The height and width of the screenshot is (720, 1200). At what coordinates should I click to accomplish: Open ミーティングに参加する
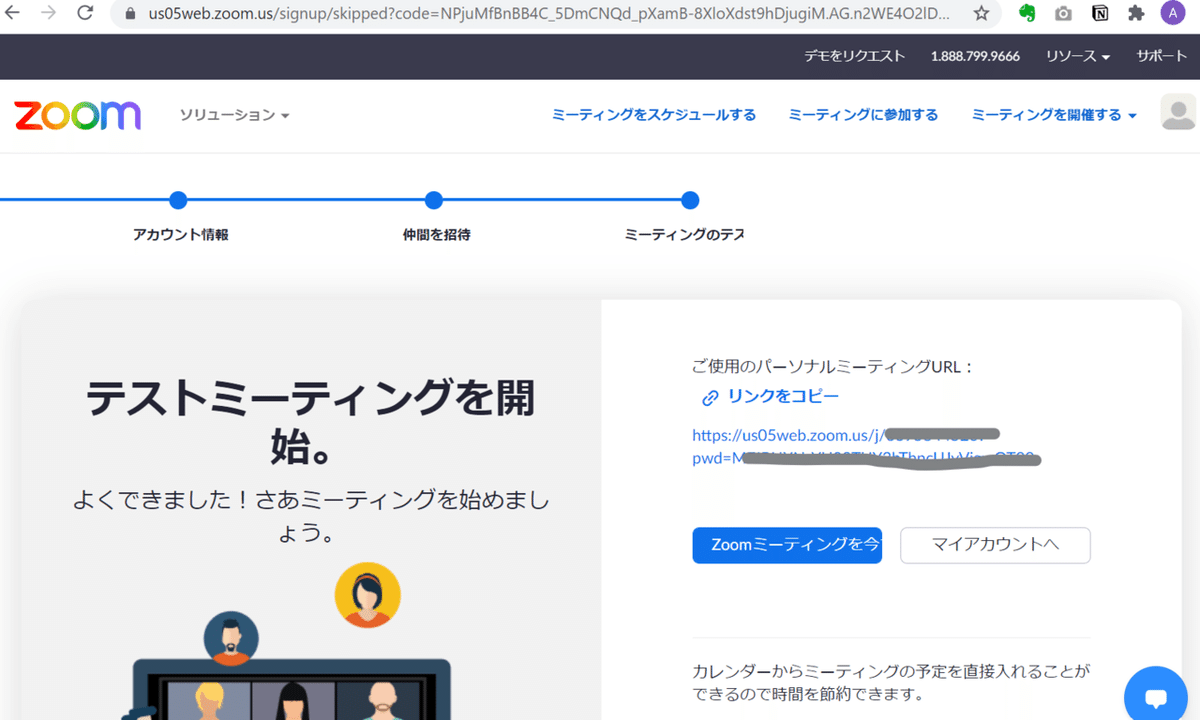coord(863,115)
